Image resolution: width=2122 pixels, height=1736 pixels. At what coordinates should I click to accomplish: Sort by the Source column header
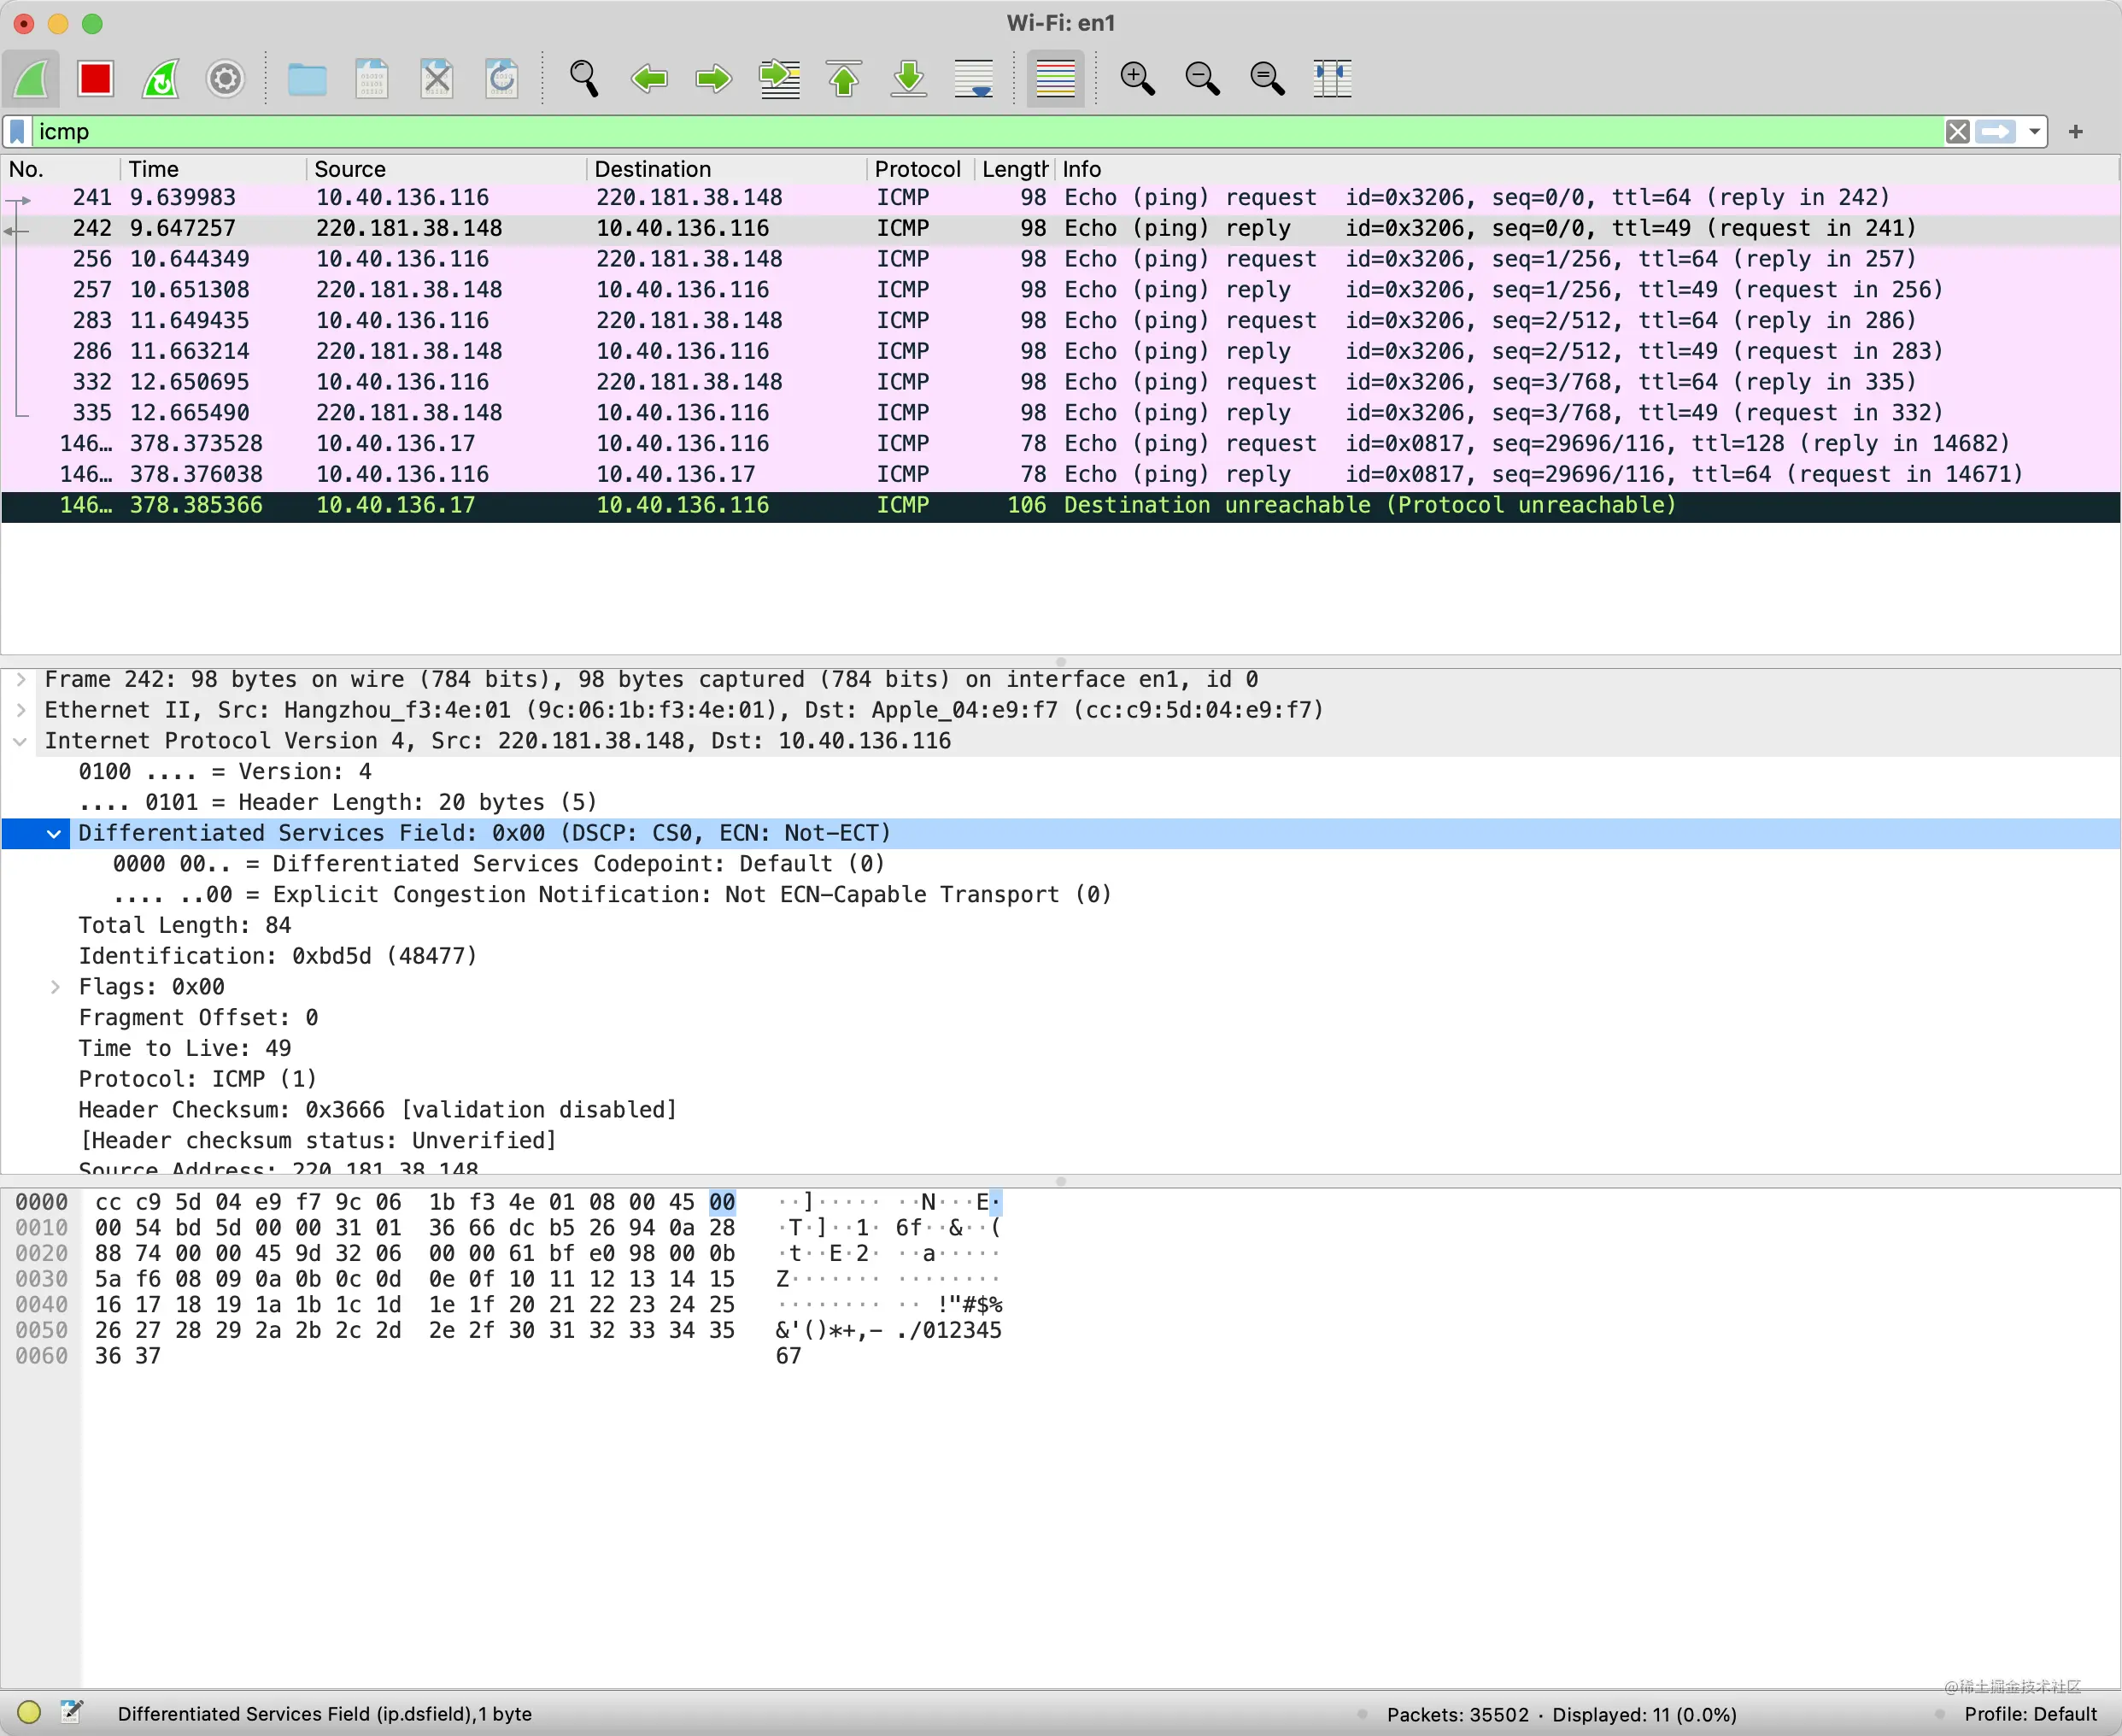pyautogui.click(x=446, y=169)
